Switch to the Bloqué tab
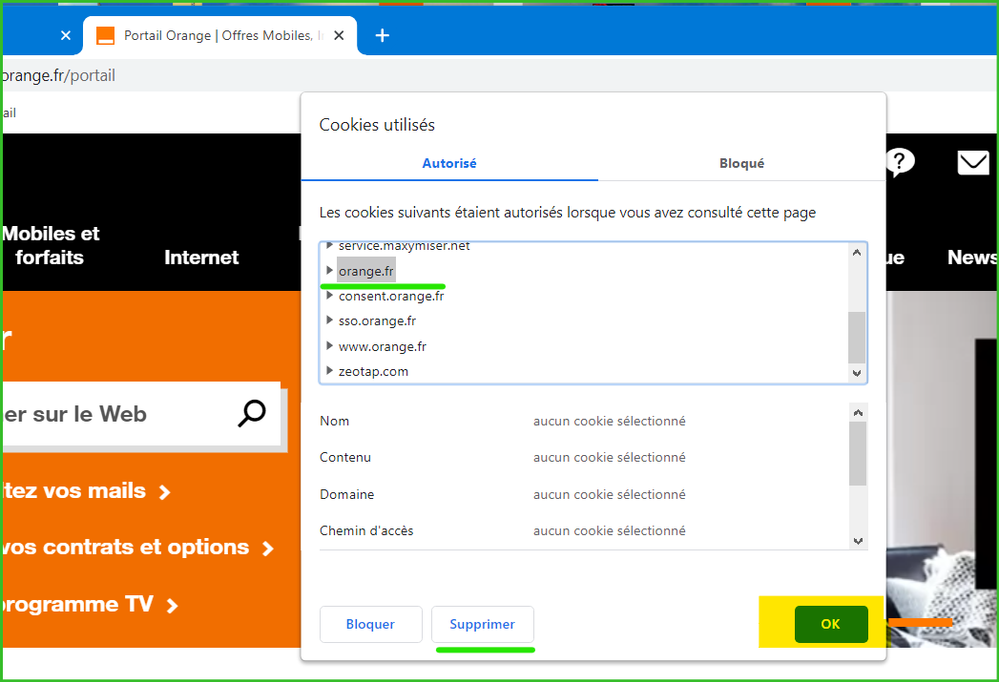Image resolution: width=999 pixels, height=682 pixels. (x=741, y=163)
